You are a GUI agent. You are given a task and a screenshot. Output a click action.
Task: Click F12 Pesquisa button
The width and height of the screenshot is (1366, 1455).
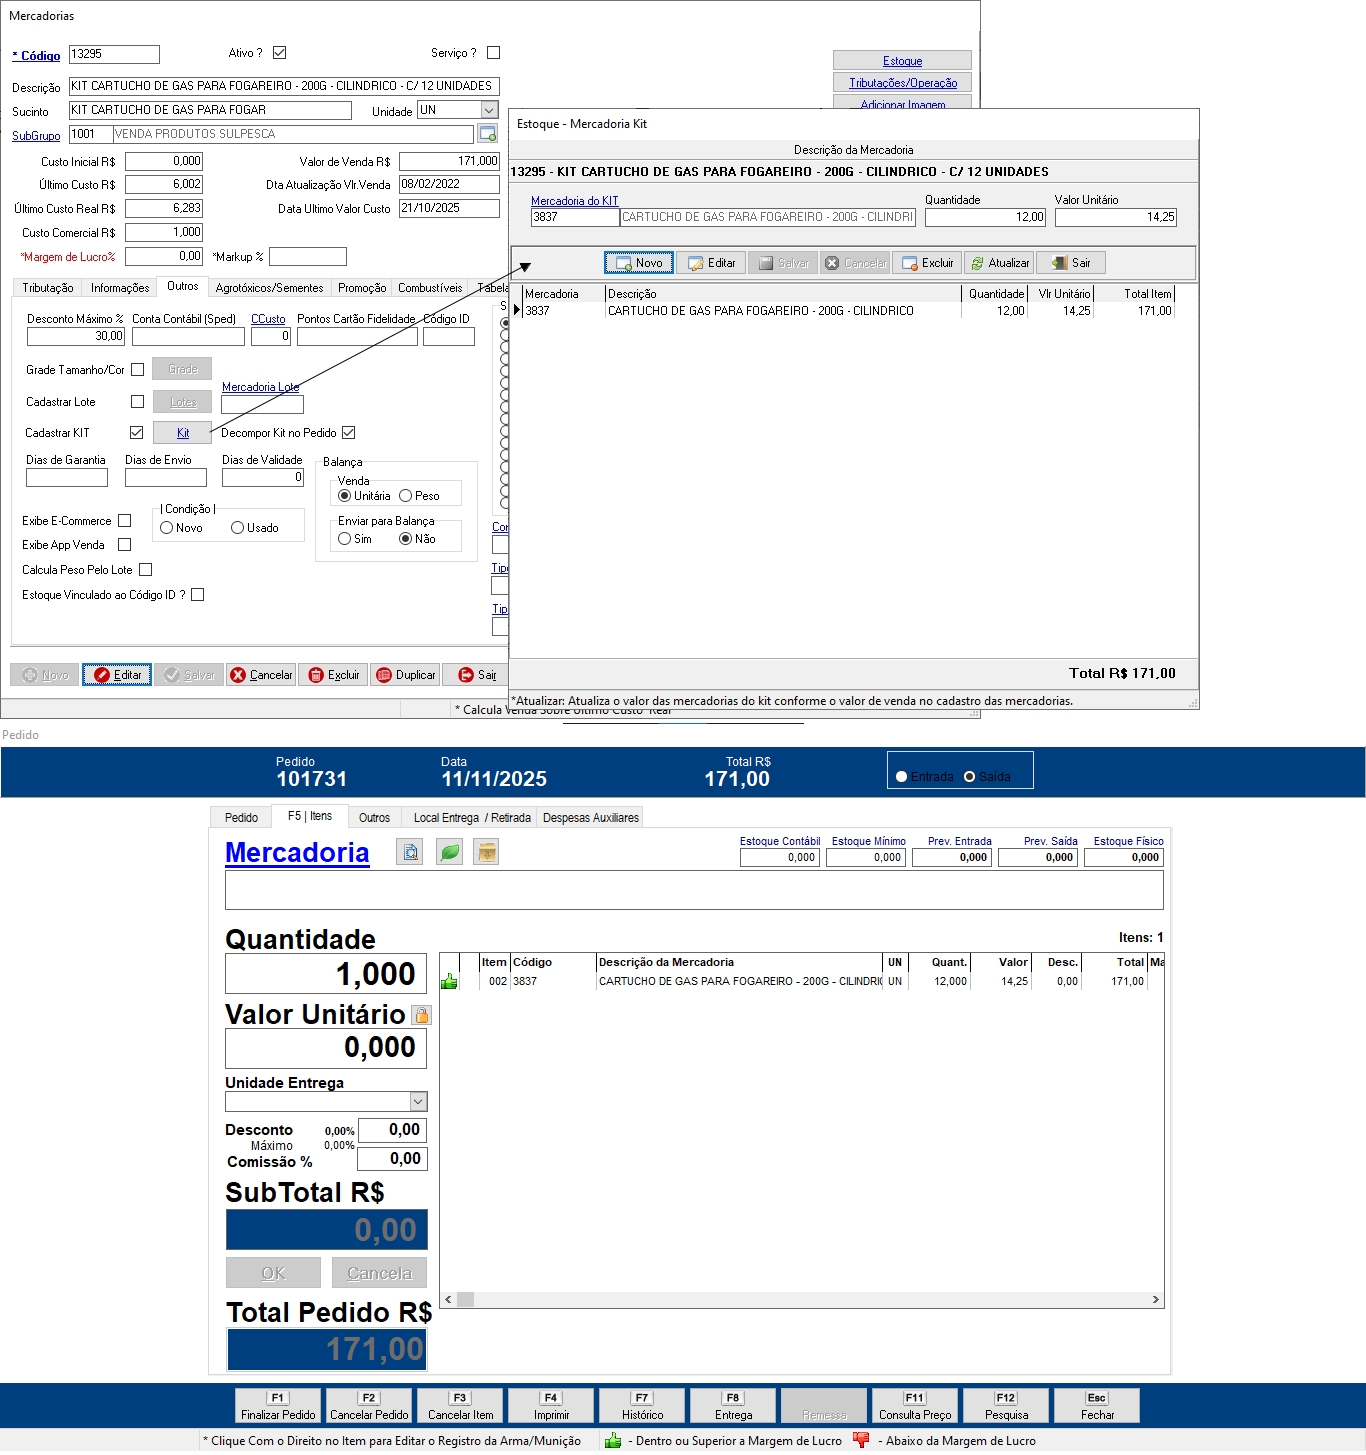click(x=1006, y=1406)
